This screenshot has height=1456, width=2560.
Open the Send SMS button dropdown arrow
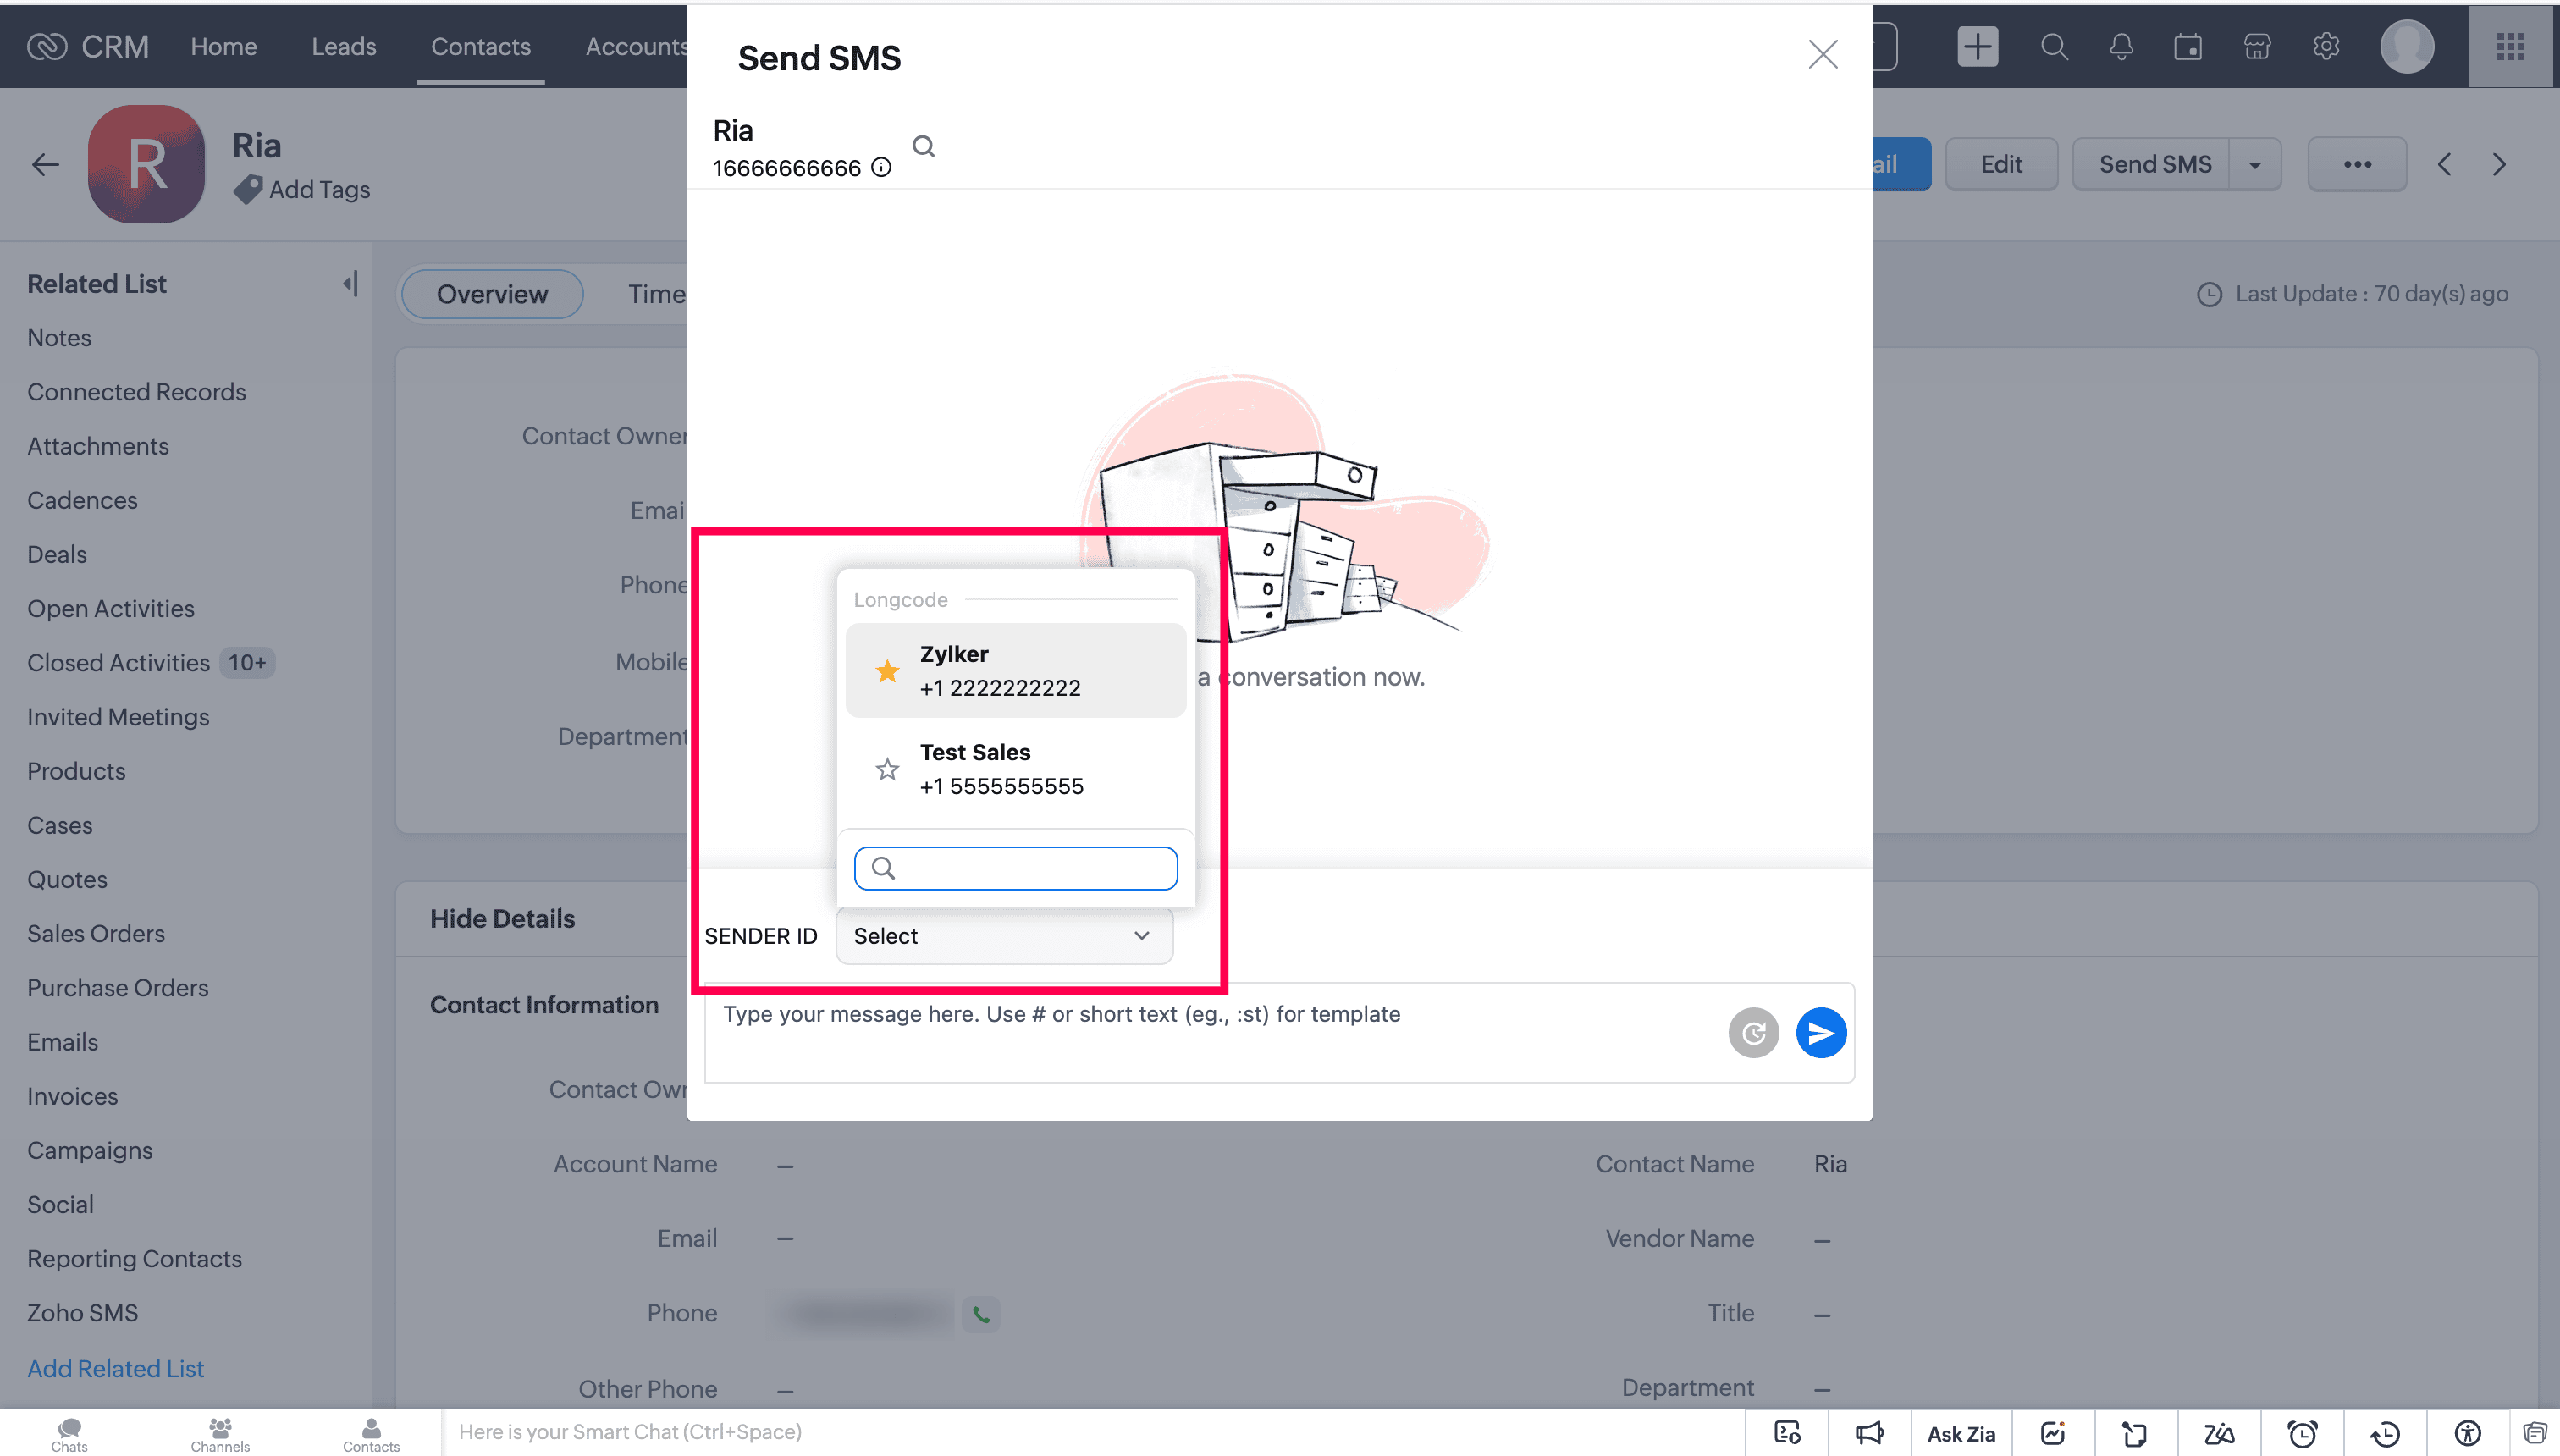click(2255, 165)
